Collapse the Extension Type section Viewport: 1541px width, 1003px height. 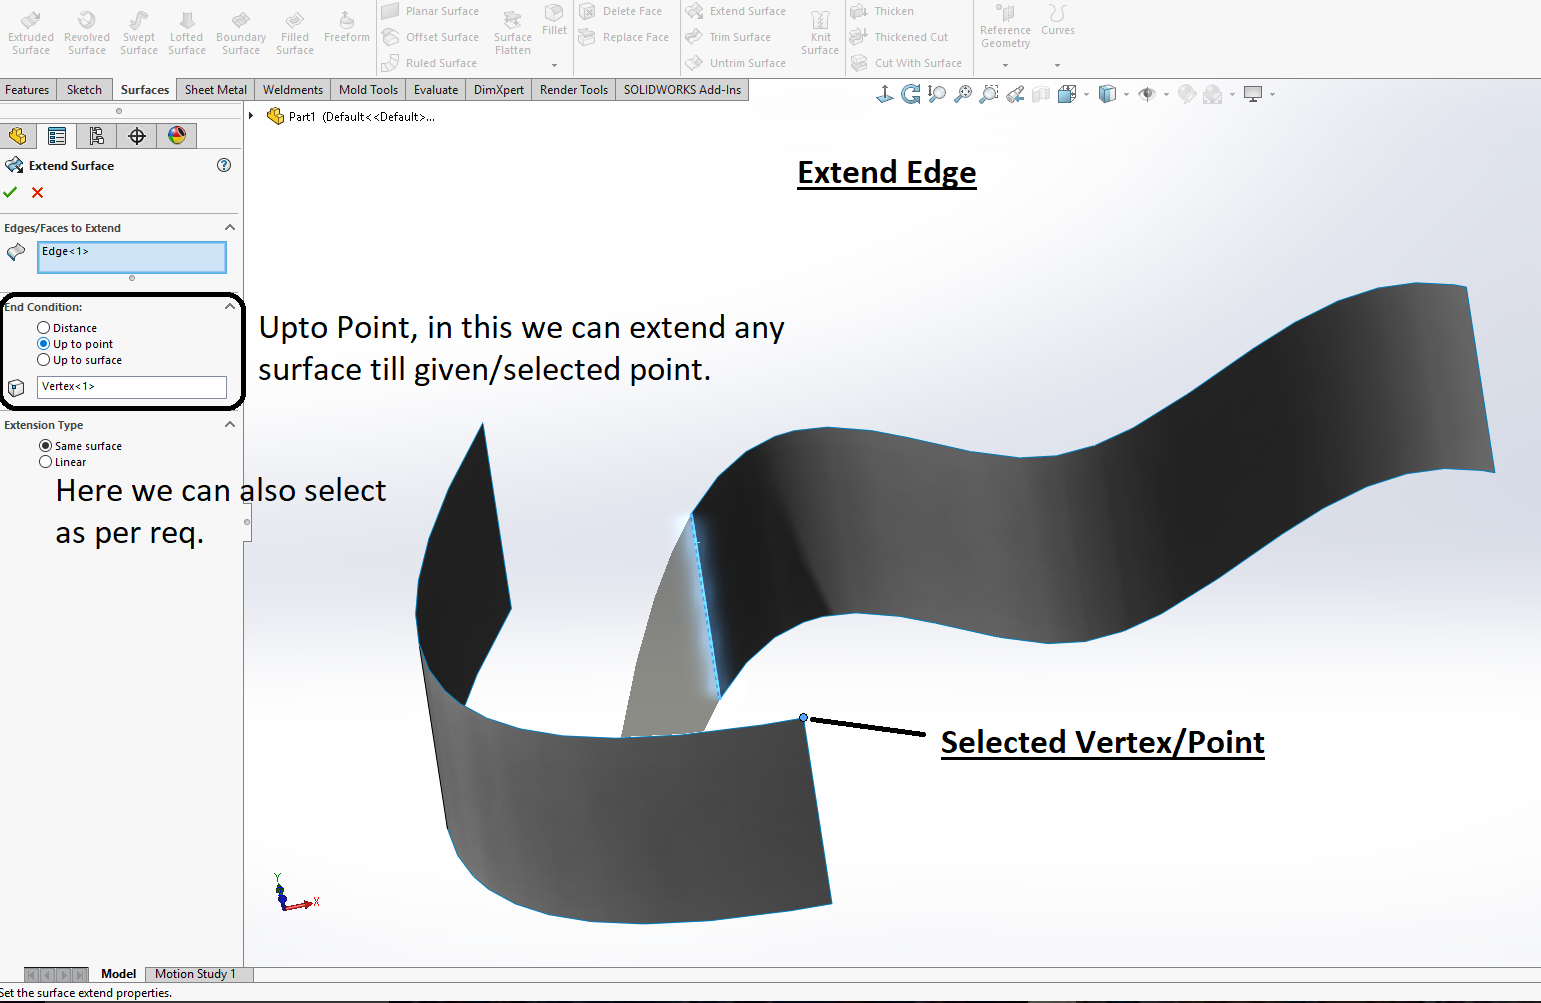click(230, 425)
